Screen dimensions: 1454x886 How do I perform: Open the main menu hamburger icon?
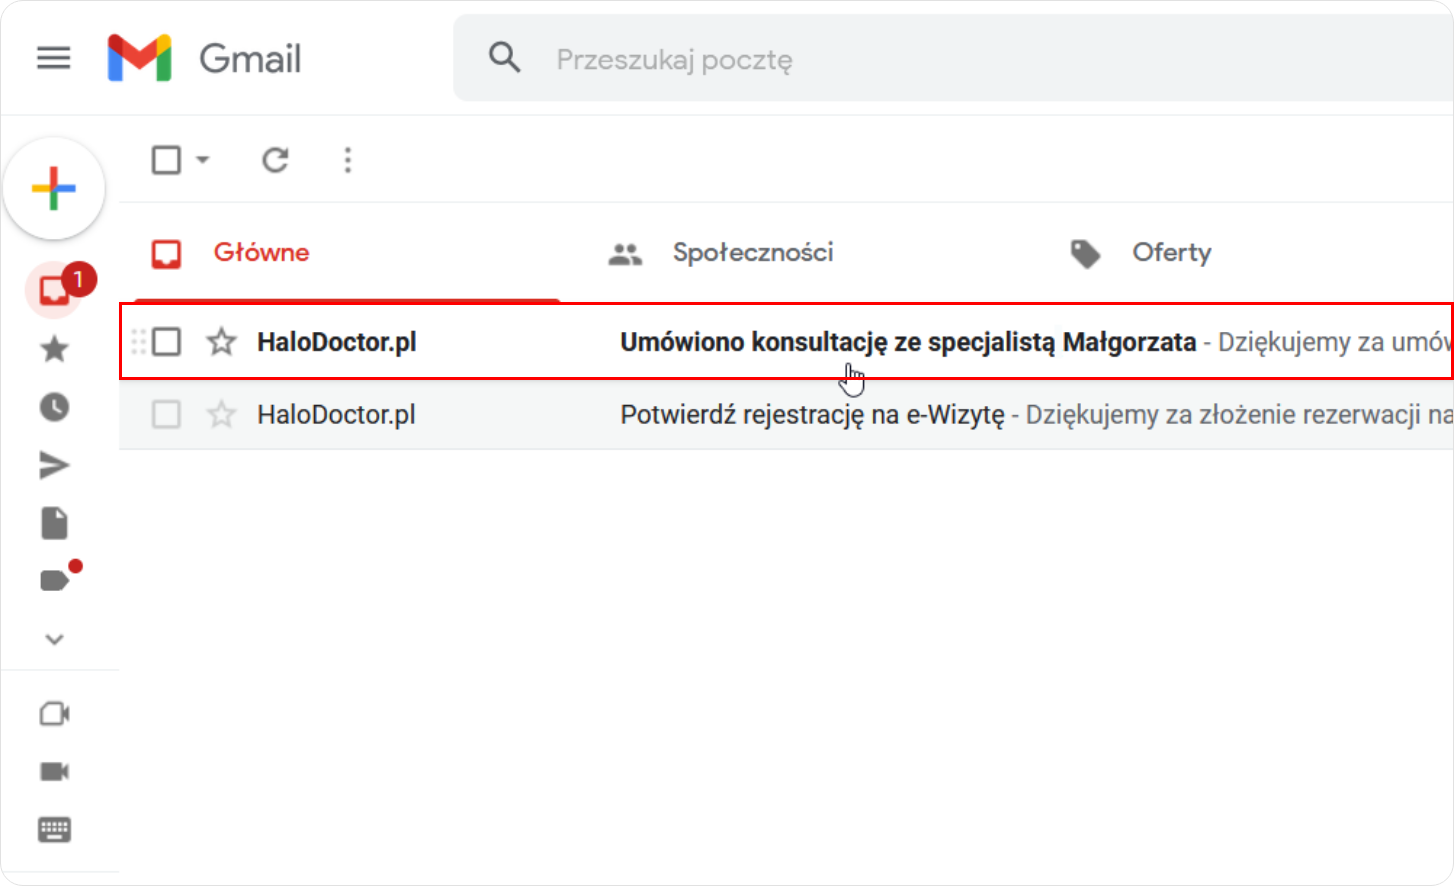pyautogui.click(x=54, y=58)
